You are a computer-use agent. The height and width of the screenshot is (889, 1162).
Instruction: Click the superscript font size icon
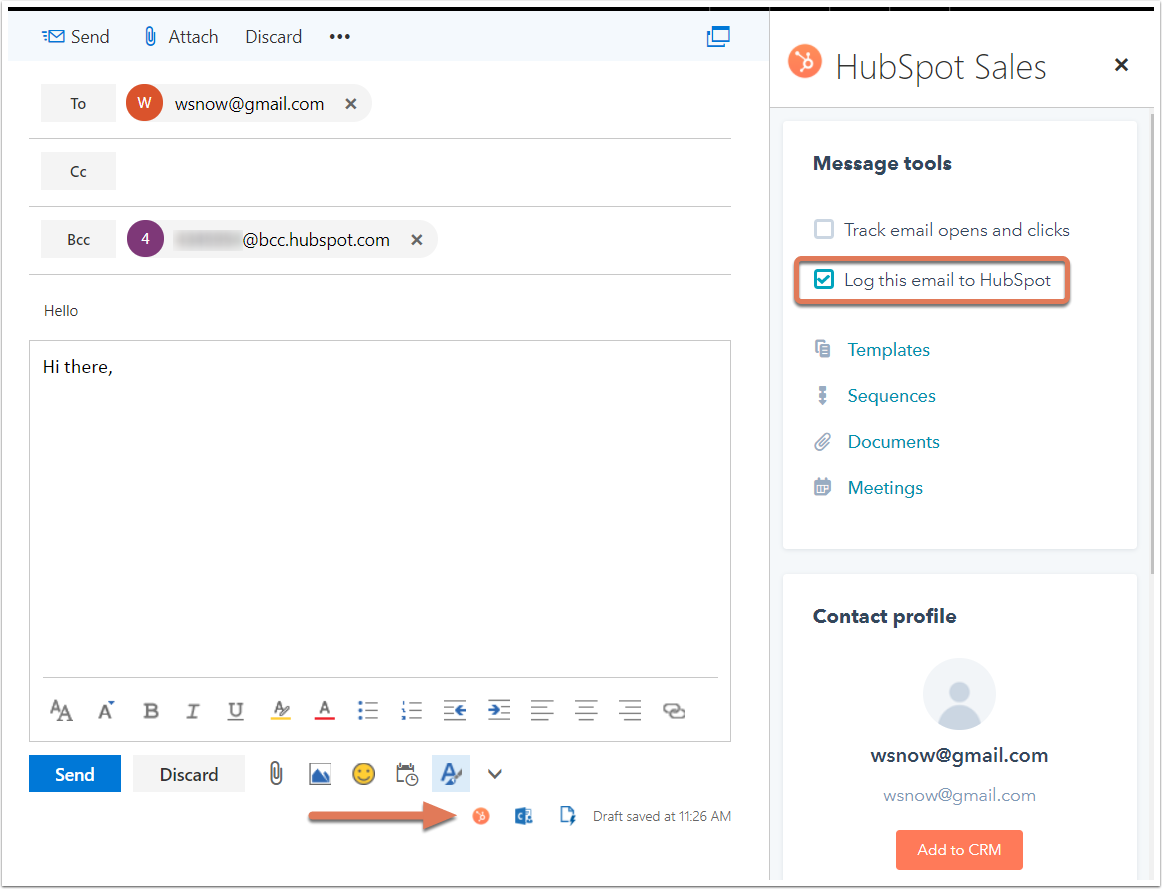pos(106,710)
